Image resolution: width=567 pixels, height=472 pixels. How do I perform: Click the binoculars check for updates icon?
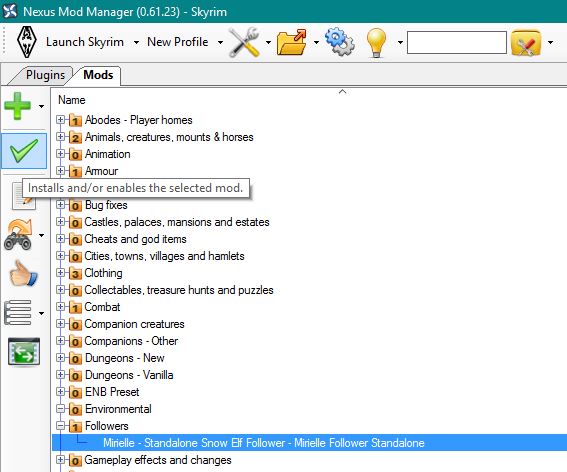pos(18,235)
